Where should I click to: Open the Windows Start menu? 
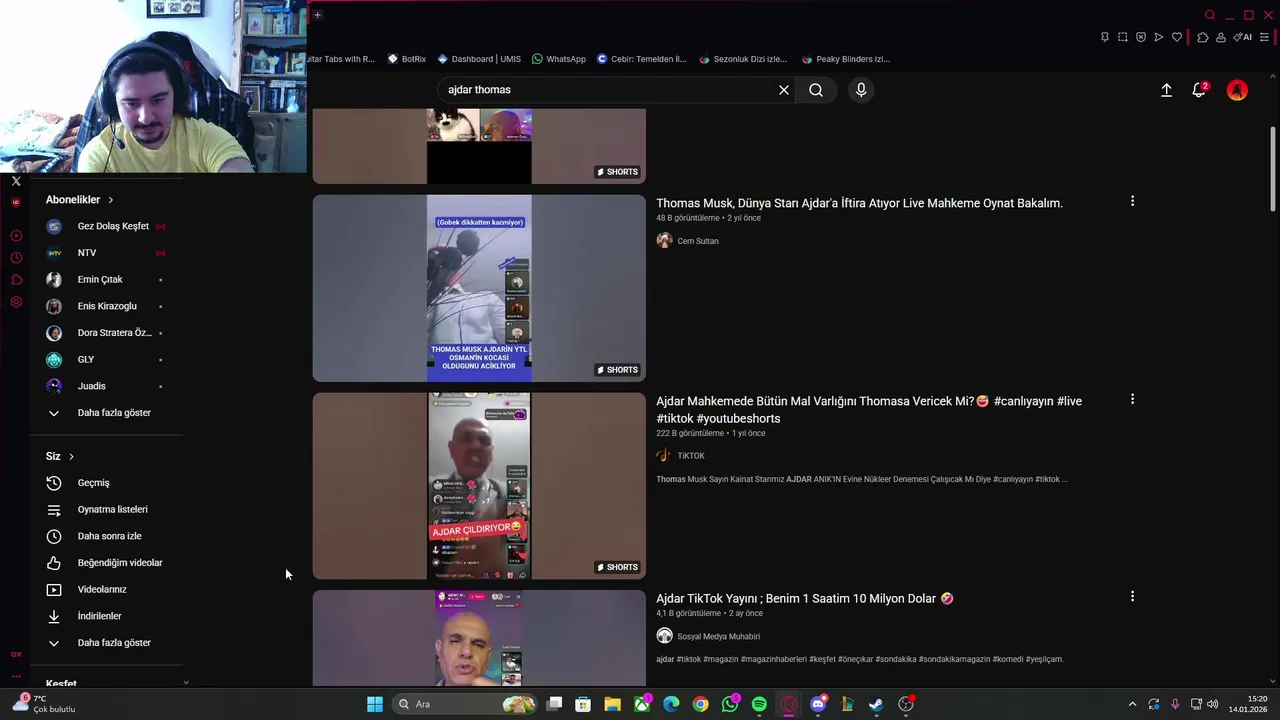tap(374, 704)
